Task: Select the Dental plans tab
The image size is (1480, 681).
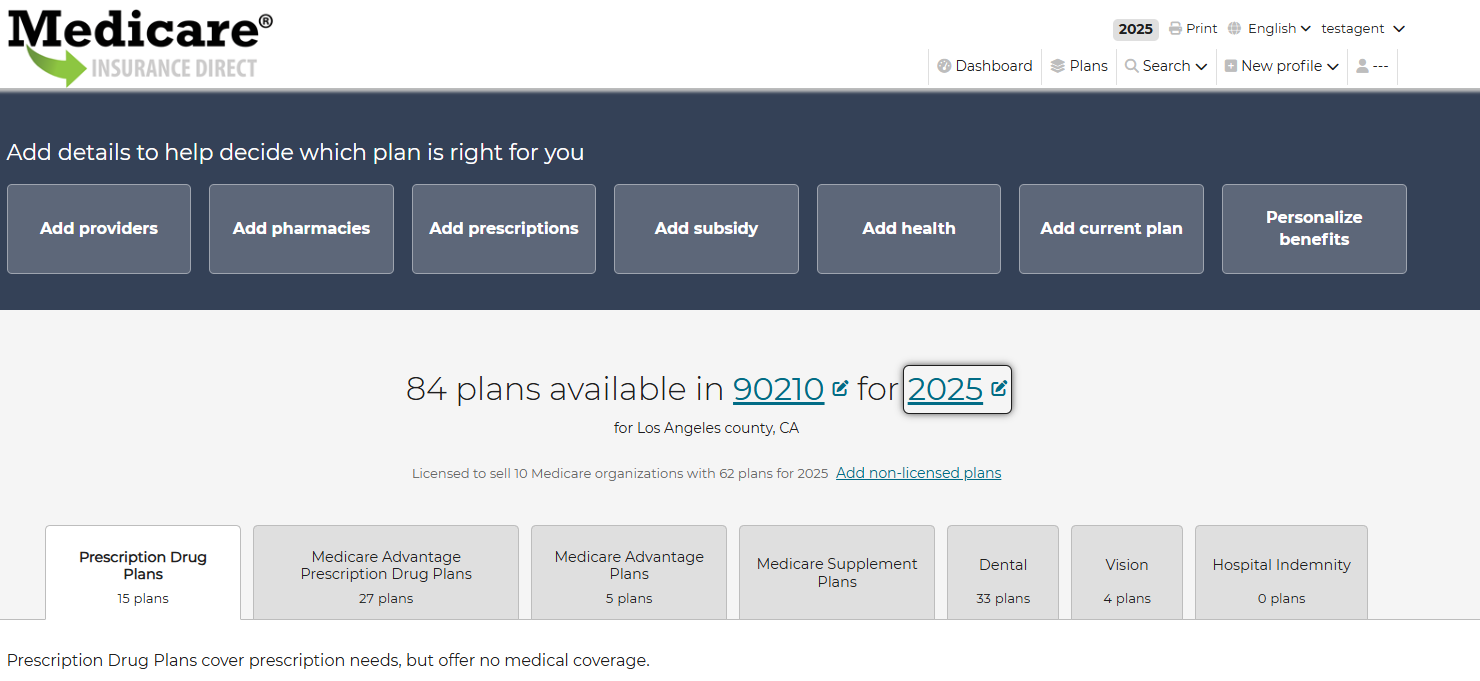Action: click(x=1003, y=574)
